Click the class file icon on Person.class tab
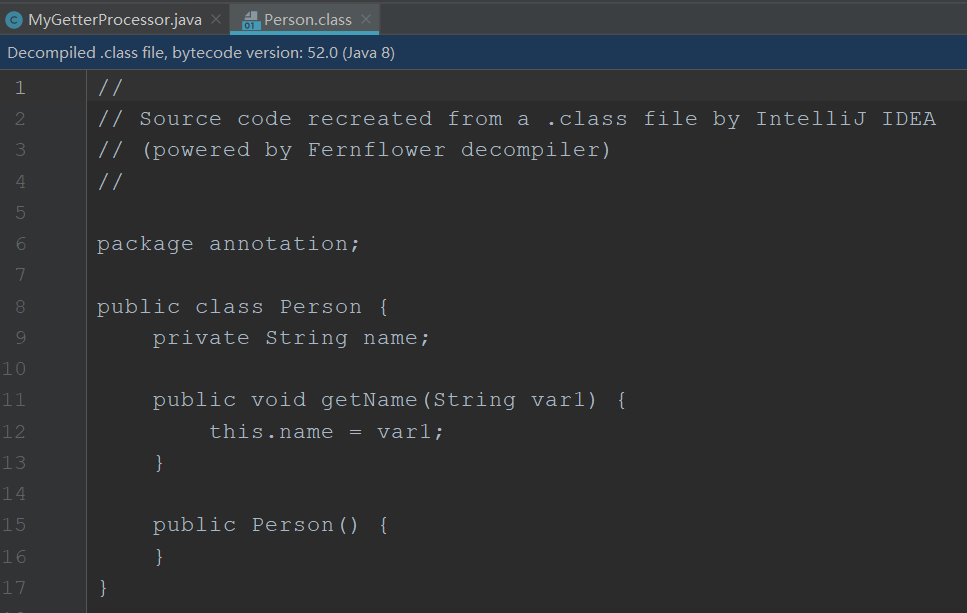This screenshot has height=613, width=967. click(250, 20)
